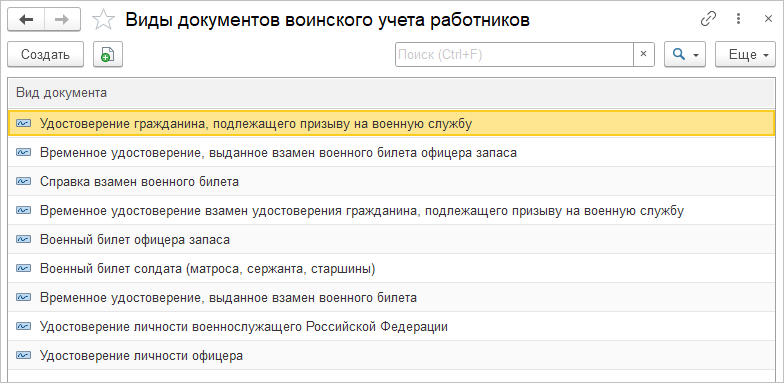The height and width of the screenshot is (383, 784).
Task: Clear the search field with x button
Action: pos(644,54)
